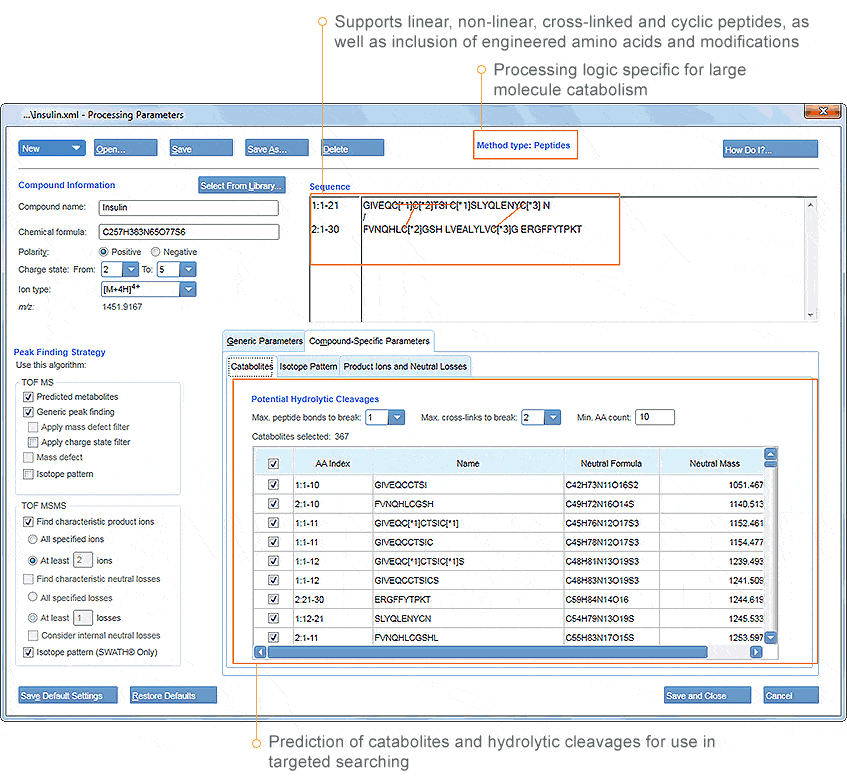Expand the Max. peptide bonds to break dropdown

click(396, 417)
